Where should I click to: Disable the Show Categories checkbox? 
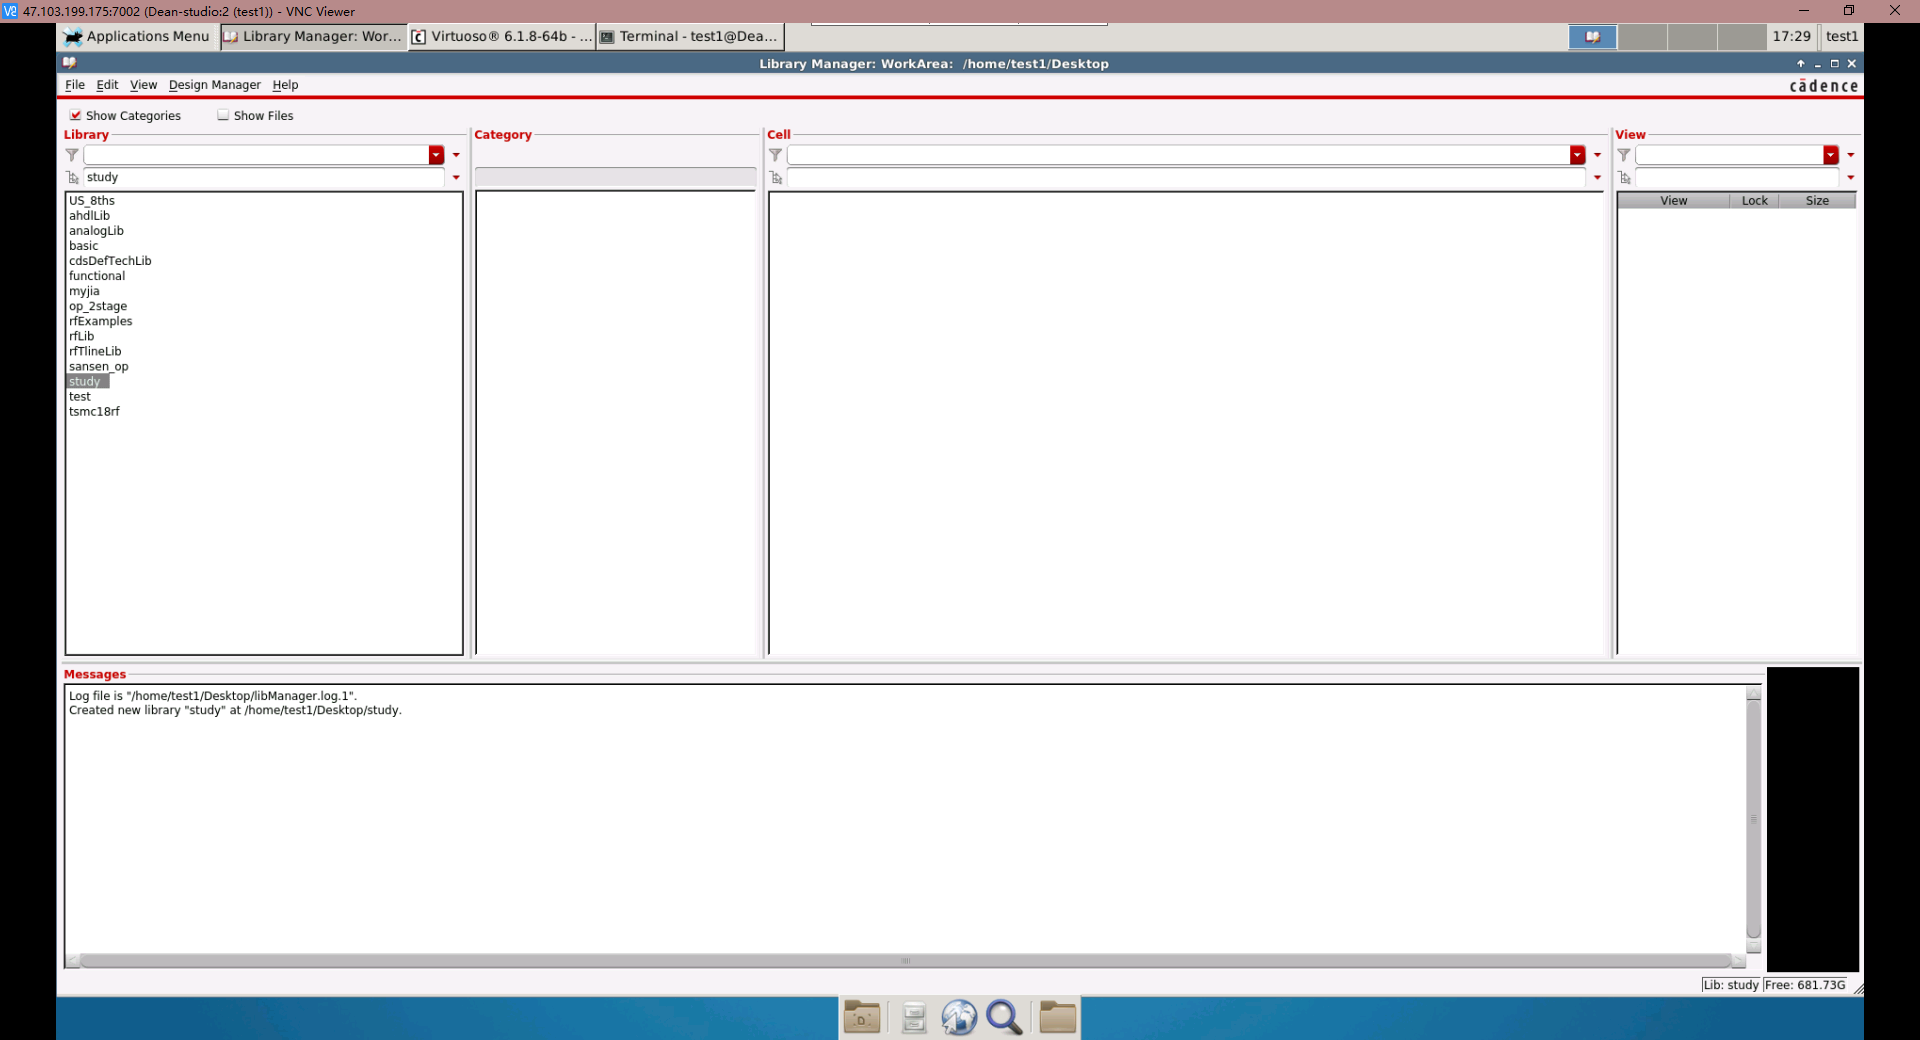pyautogui.click(x=75, y=115)
